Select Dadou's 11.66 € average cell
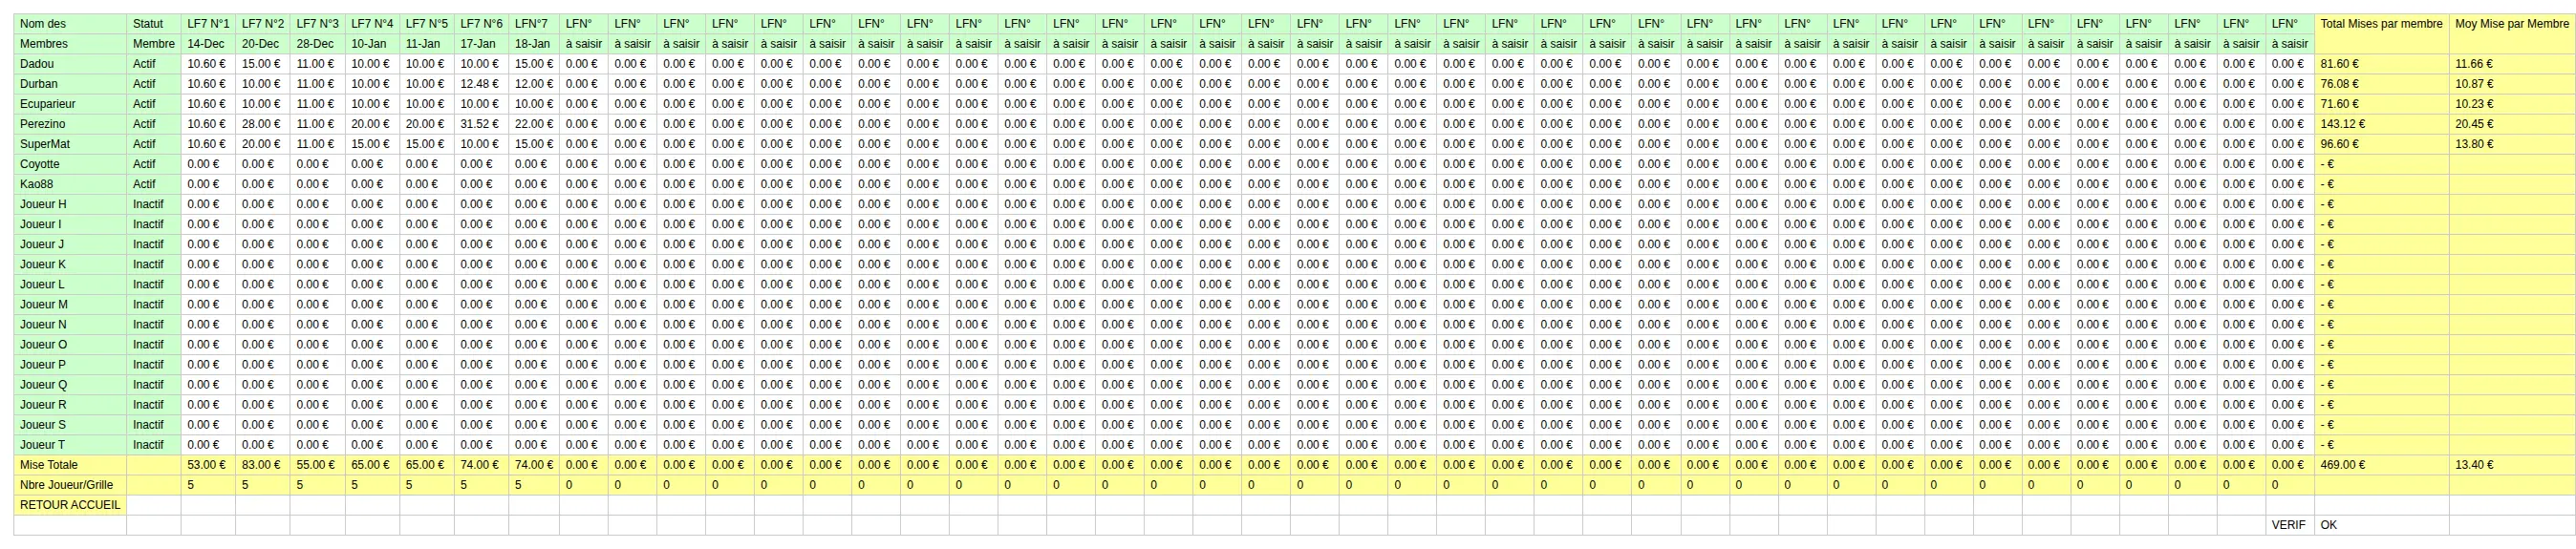 click(x=2512, y=64)
